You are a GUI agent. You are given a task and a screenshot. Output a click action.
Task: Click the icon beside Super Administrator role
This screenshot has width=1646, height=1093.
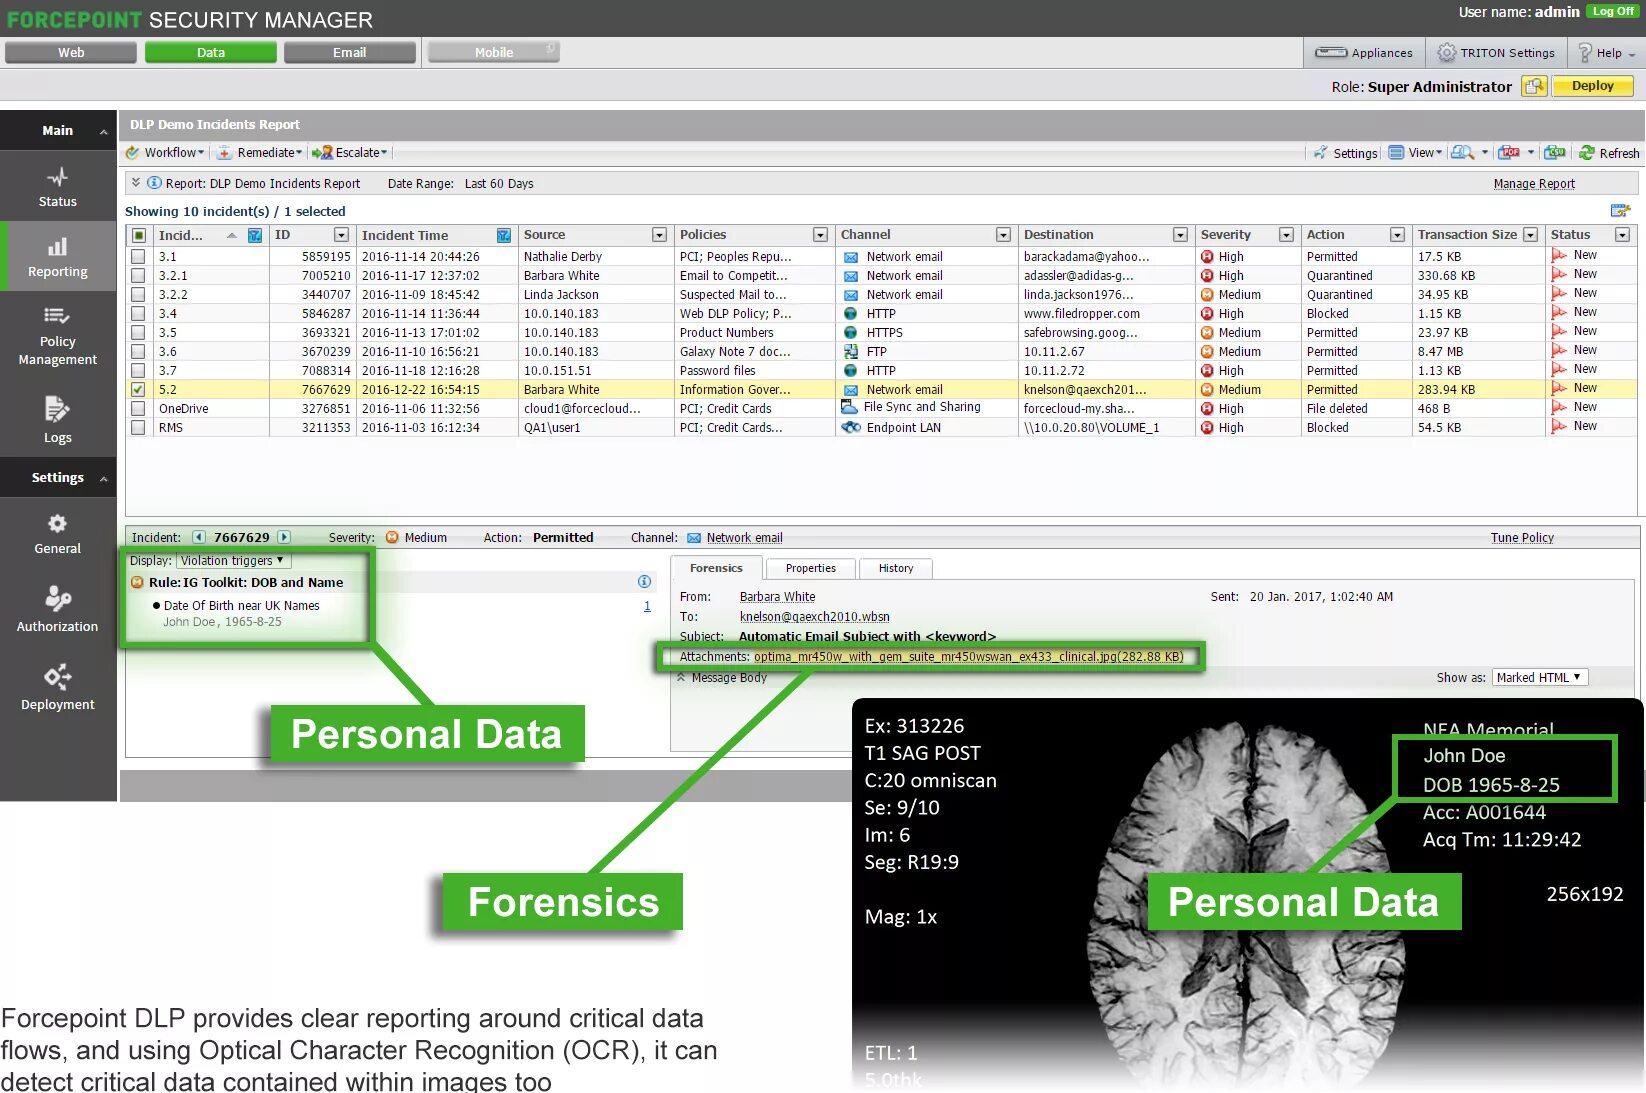(x=1534, y=86)
